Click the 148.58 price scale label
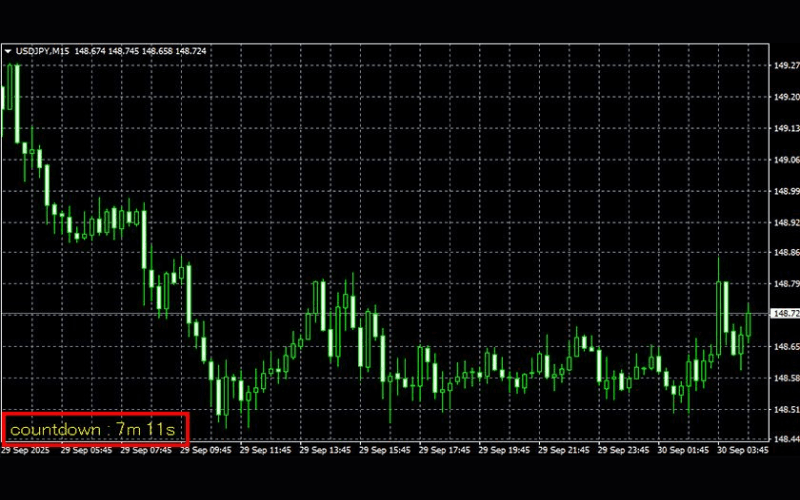Screen dimensions: 800x500 (785, 378)
